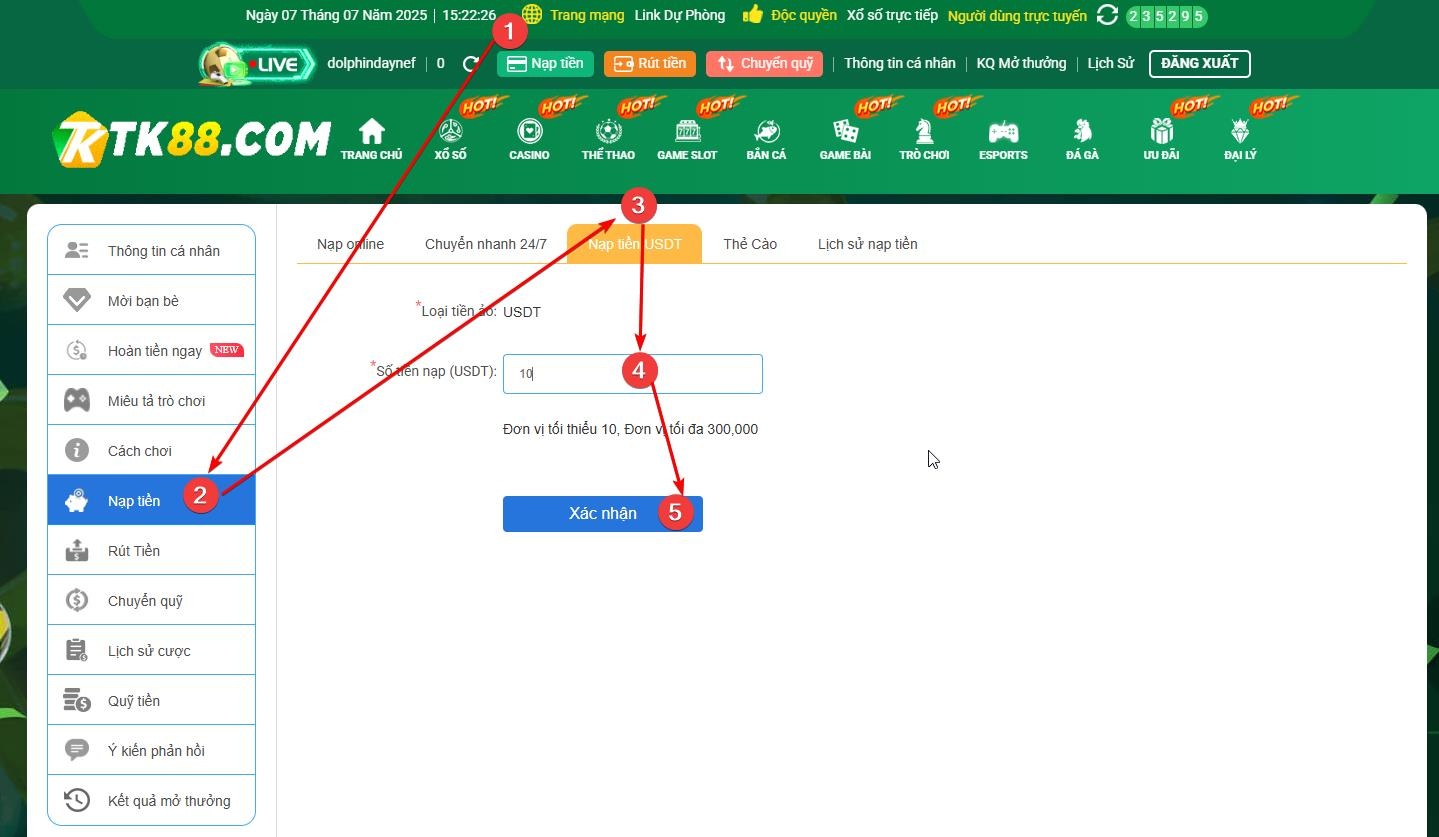Click the Người dùng trực tuyến label
Screen dimensions: 1439x837
pyautogui.click(x=1017, y=16)
